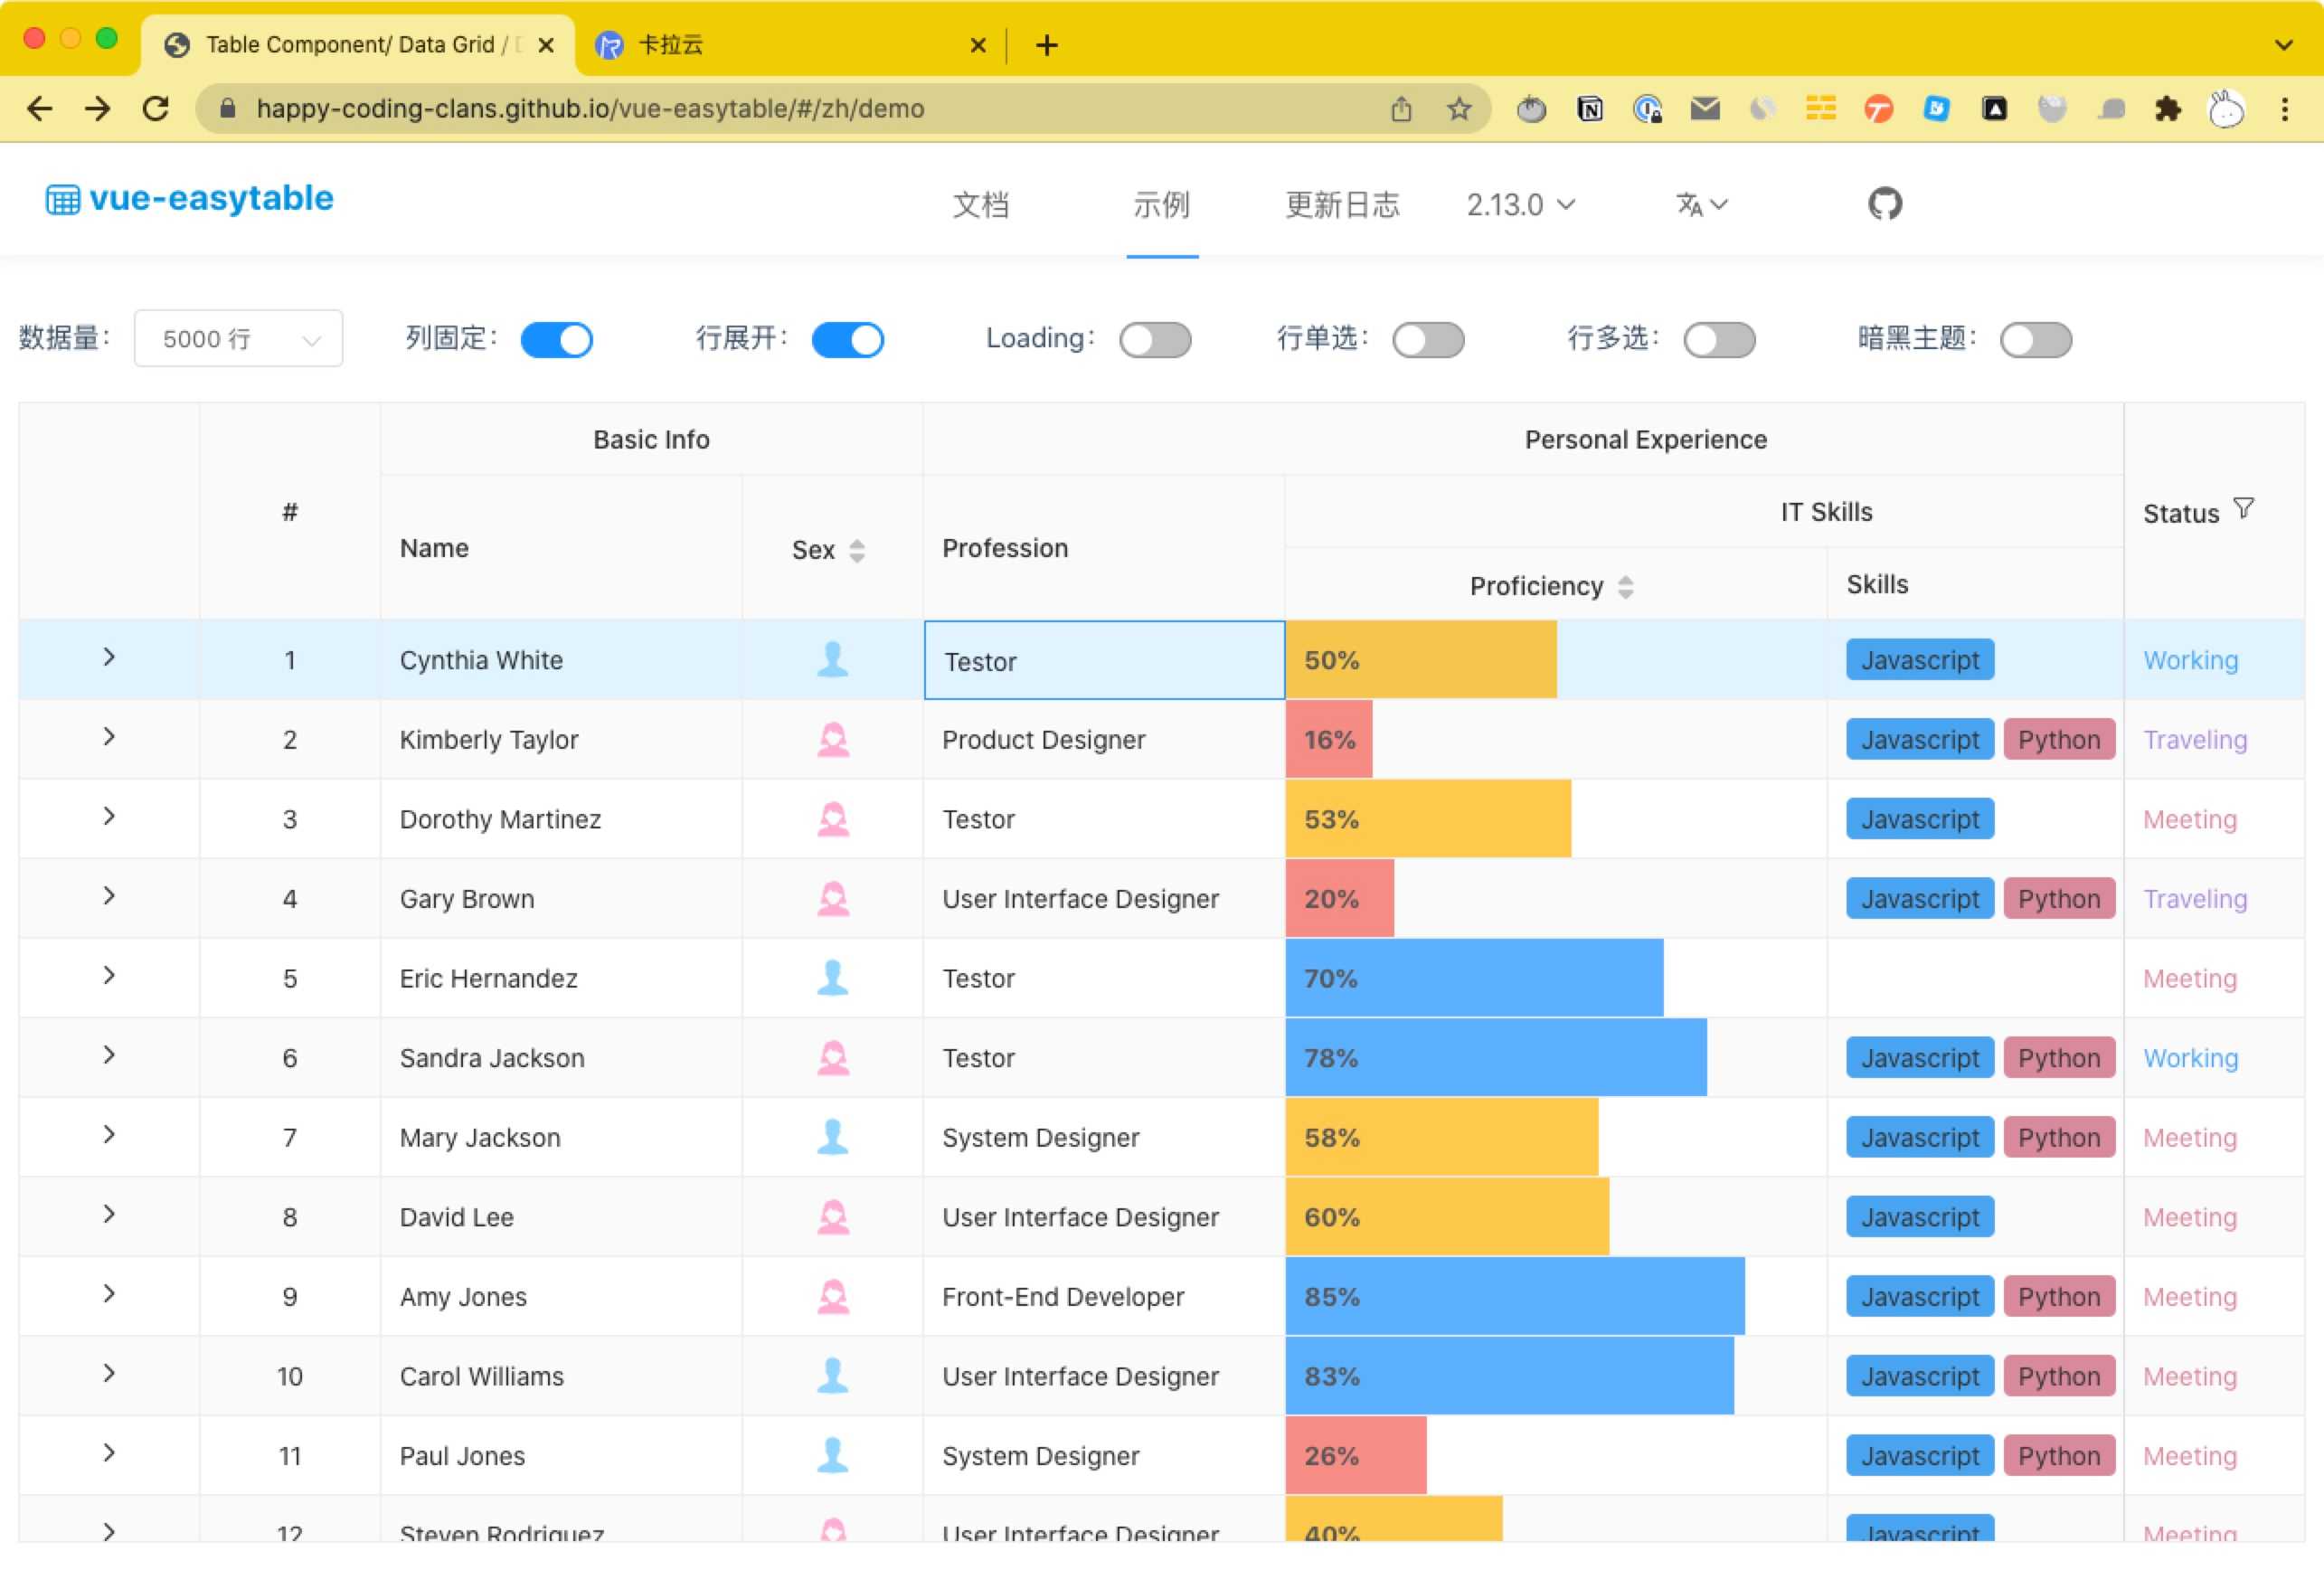Image resolution: width=2324 pixels, height=1570 pixels.
Task: Open the GitHub repository icon
Action: click(1884, 203)
